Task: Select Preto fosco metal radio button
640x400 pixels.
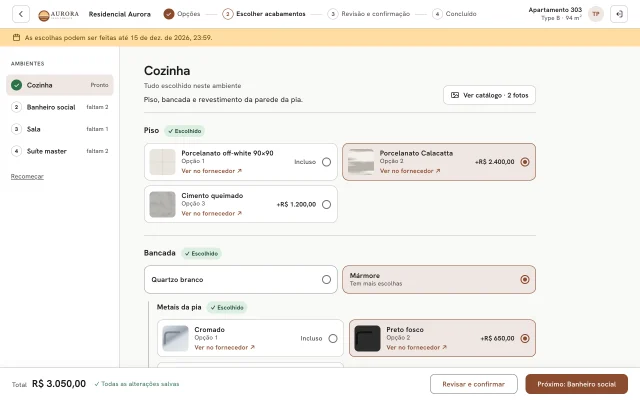Action: pyautogui.click(x=525, y=338)
